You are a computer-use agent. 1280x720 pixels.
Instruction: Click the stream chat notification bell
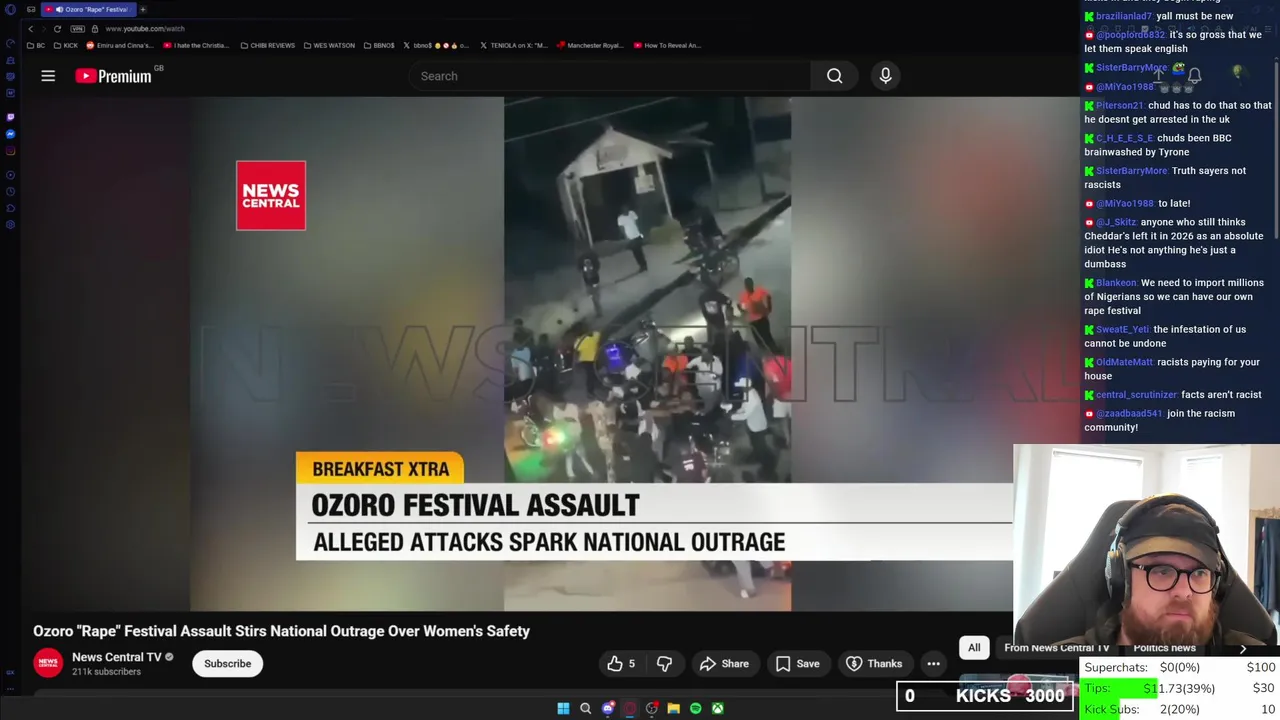click(x=1194, y=75)
